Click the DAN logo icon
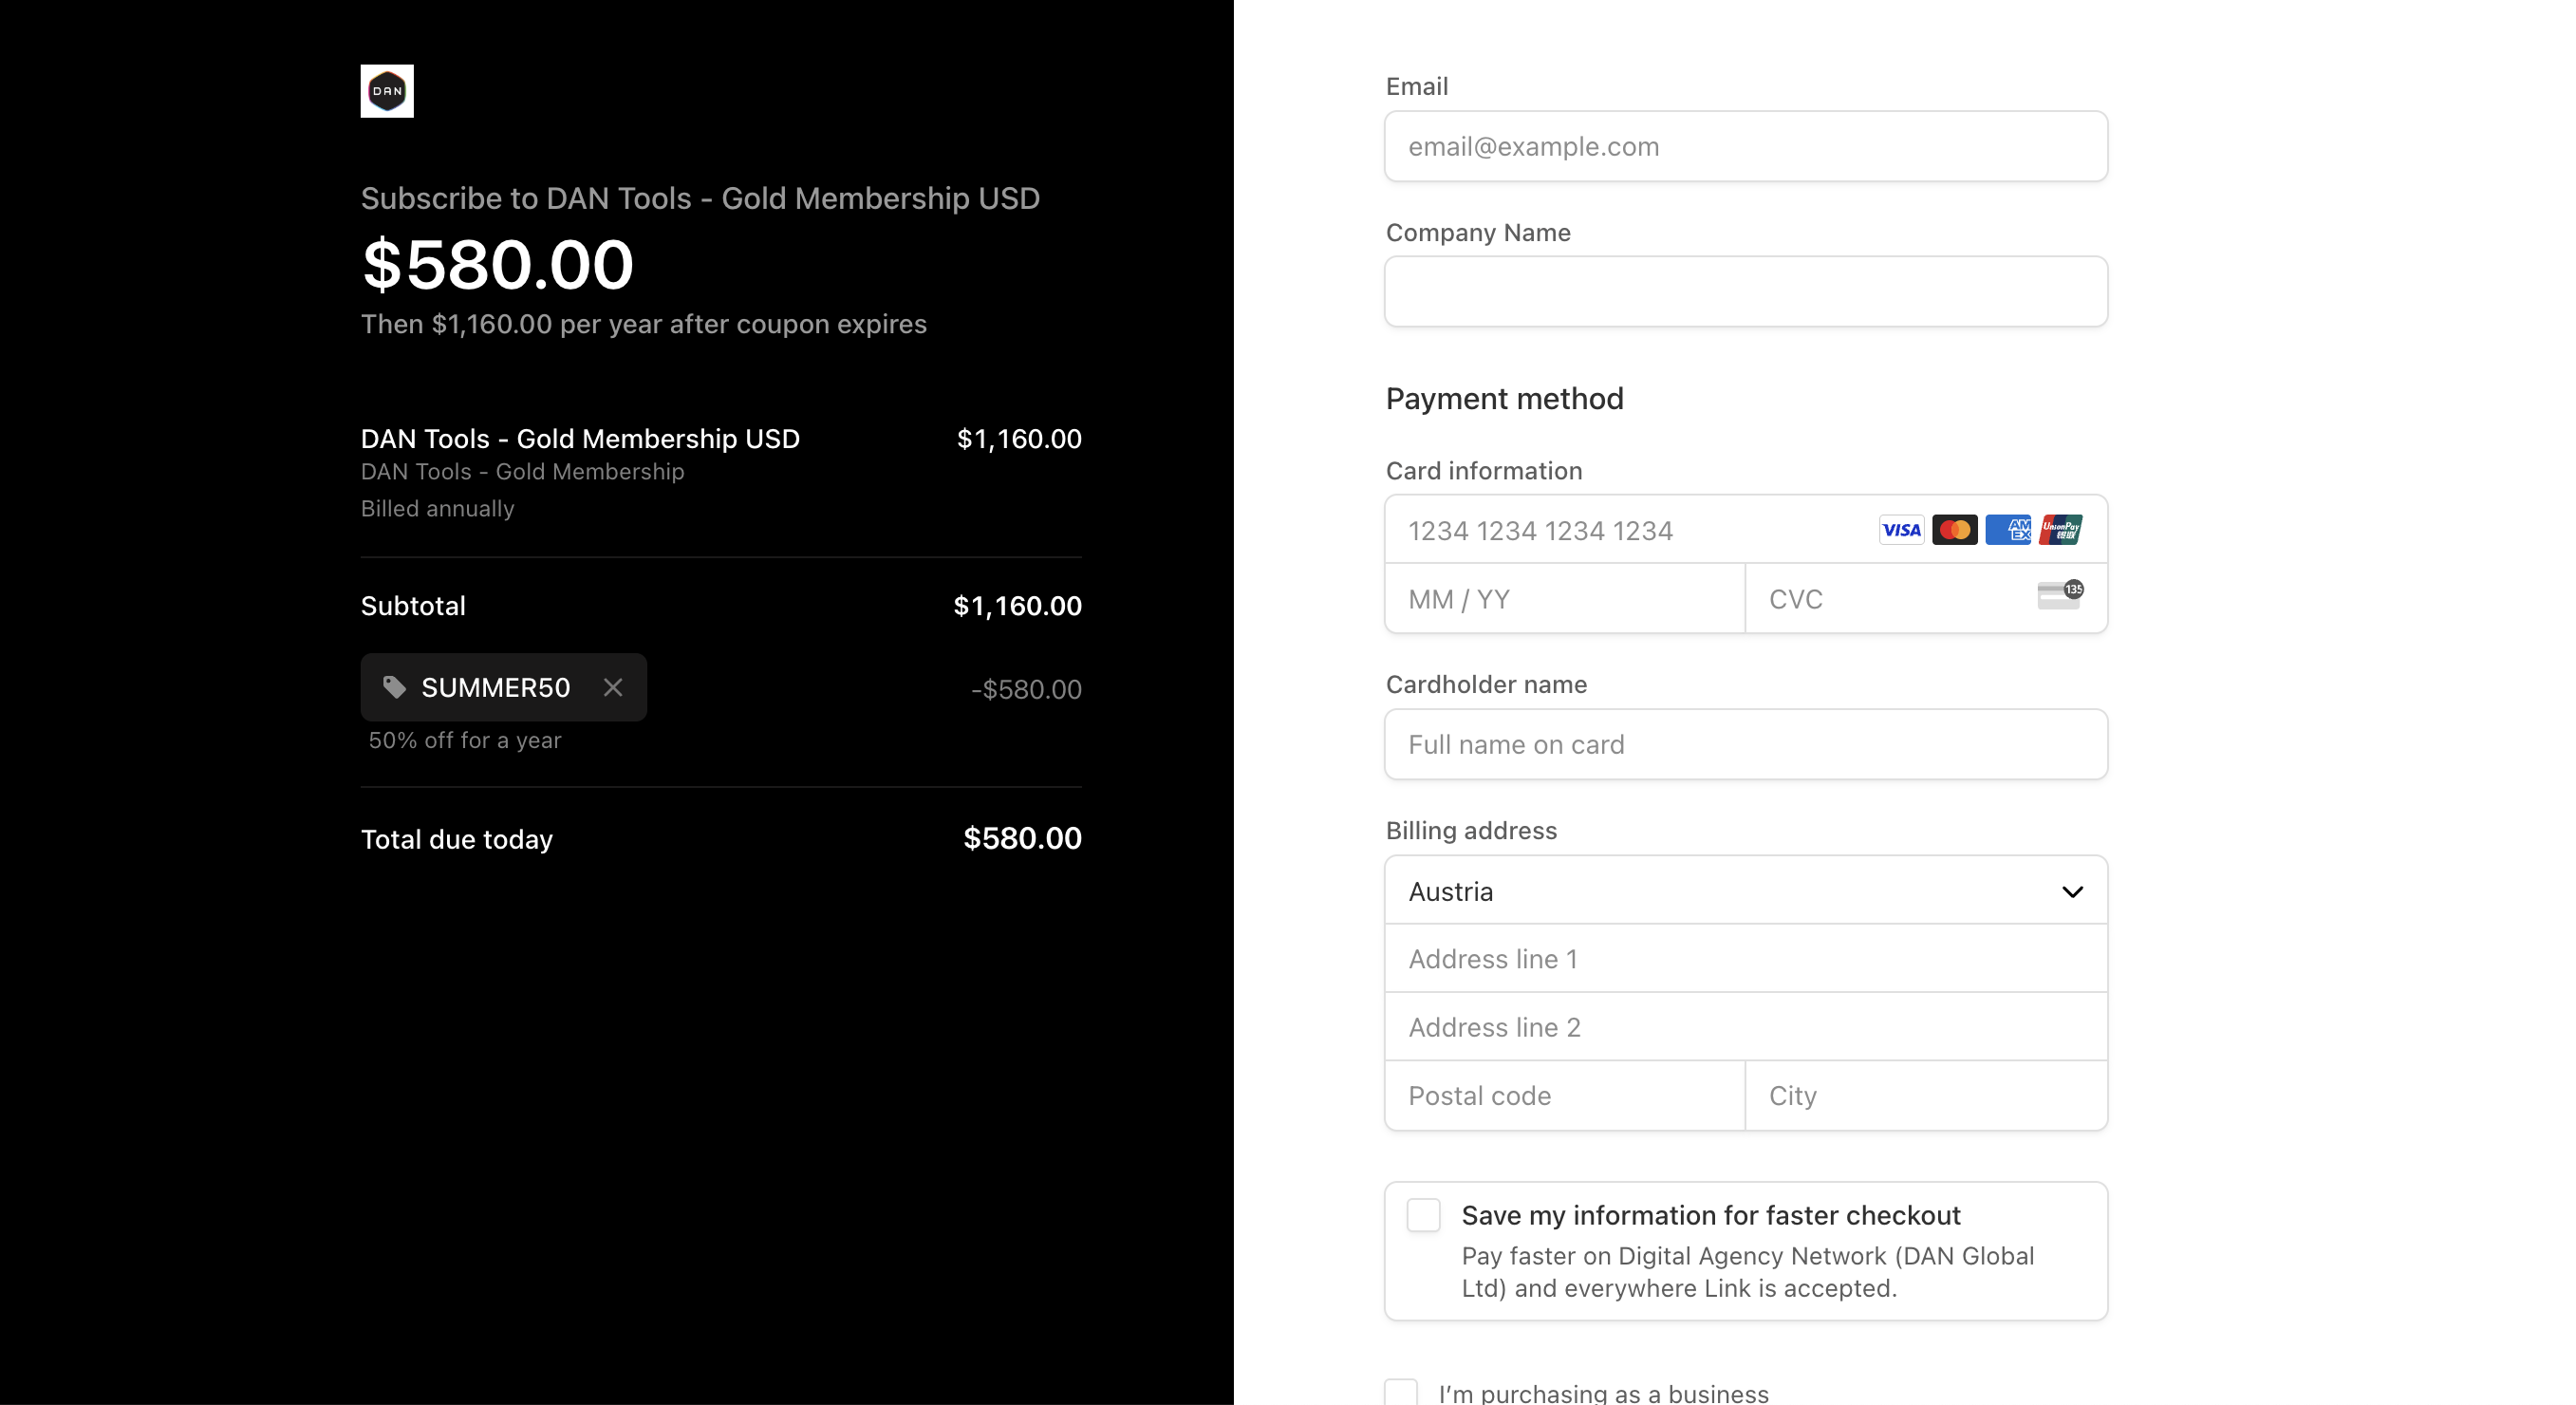 pos(387,91)
